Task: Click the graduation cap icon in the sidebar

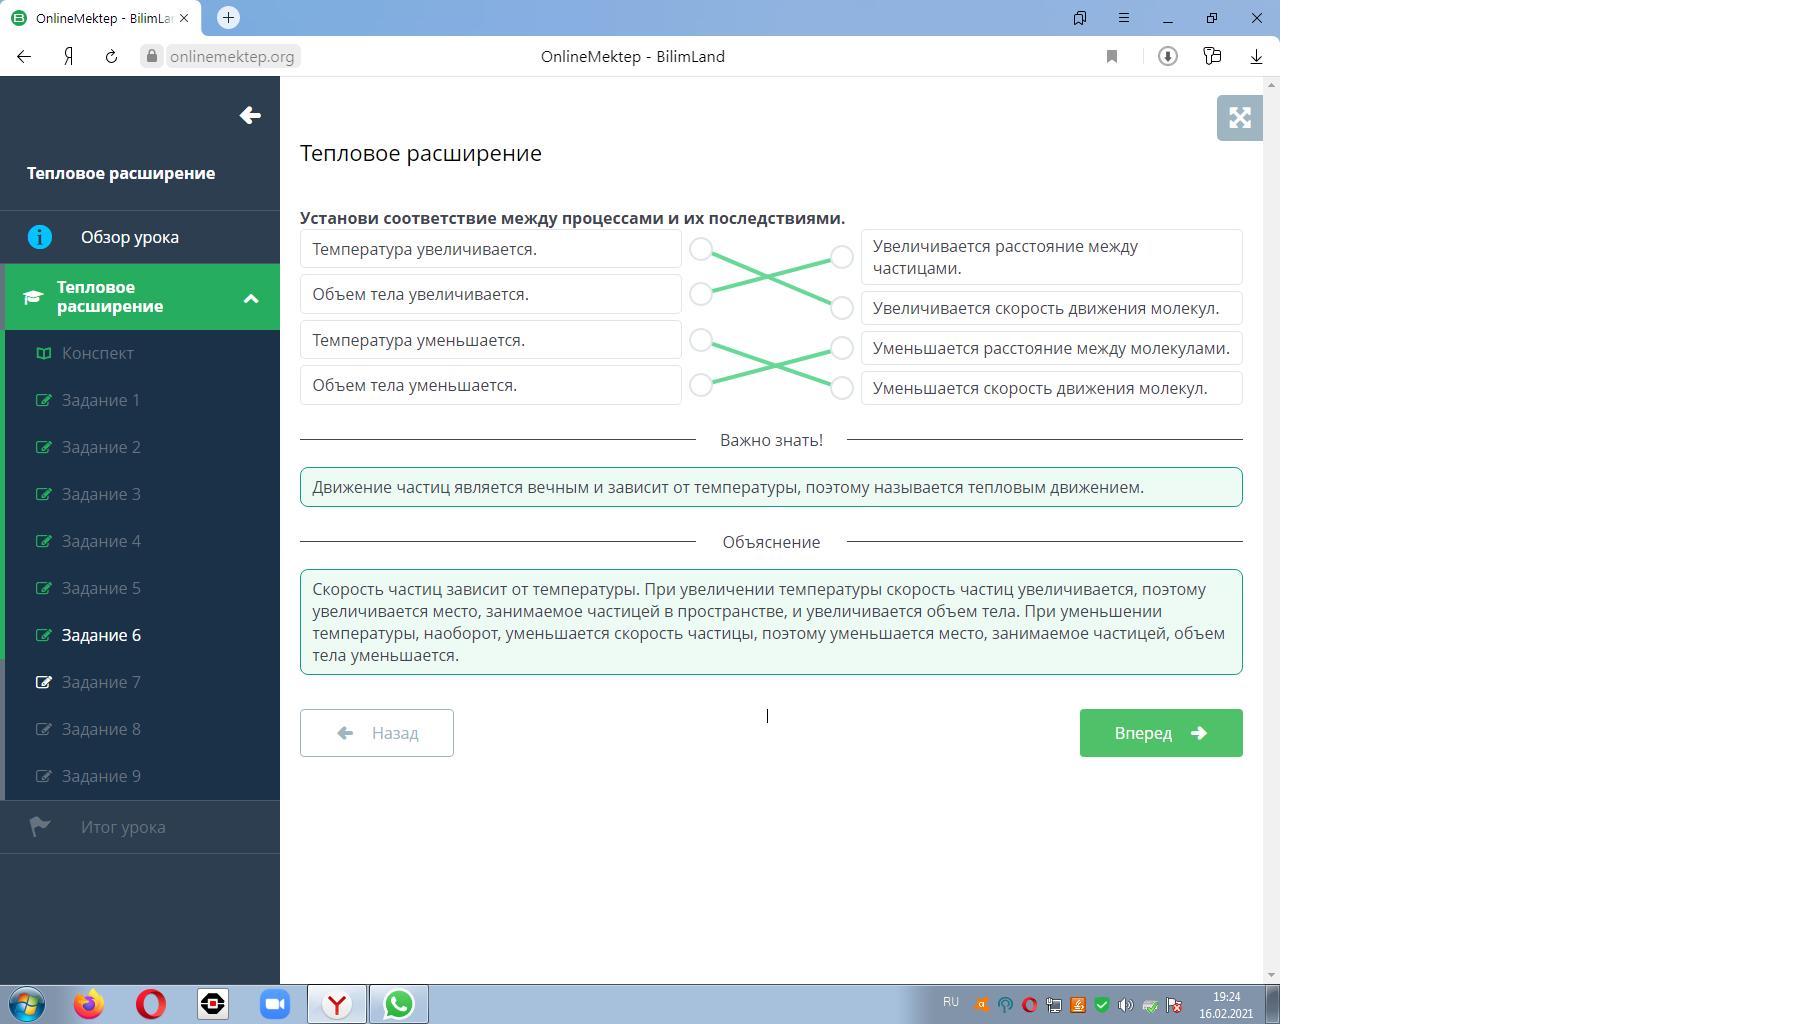Action: (x=33, y=297)
